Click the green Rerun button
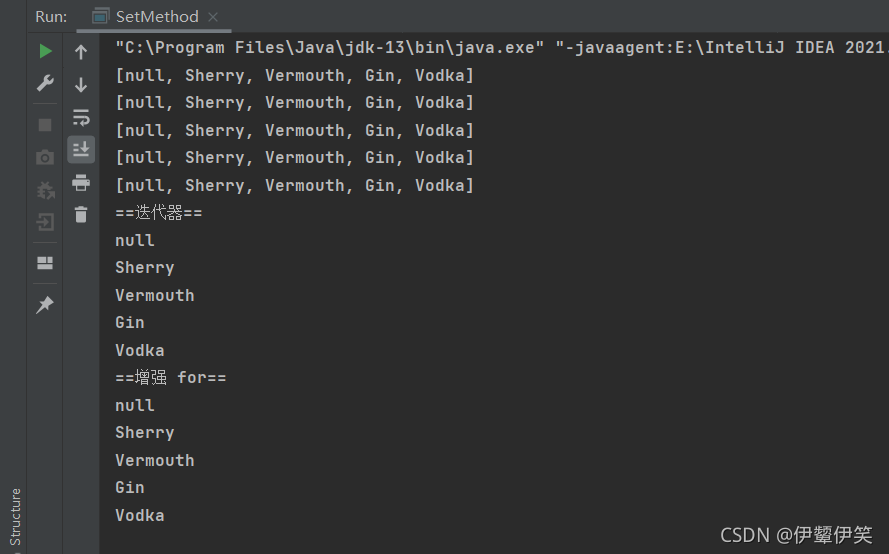The width and height of the screenshot is (889, 554). [45, 52]
